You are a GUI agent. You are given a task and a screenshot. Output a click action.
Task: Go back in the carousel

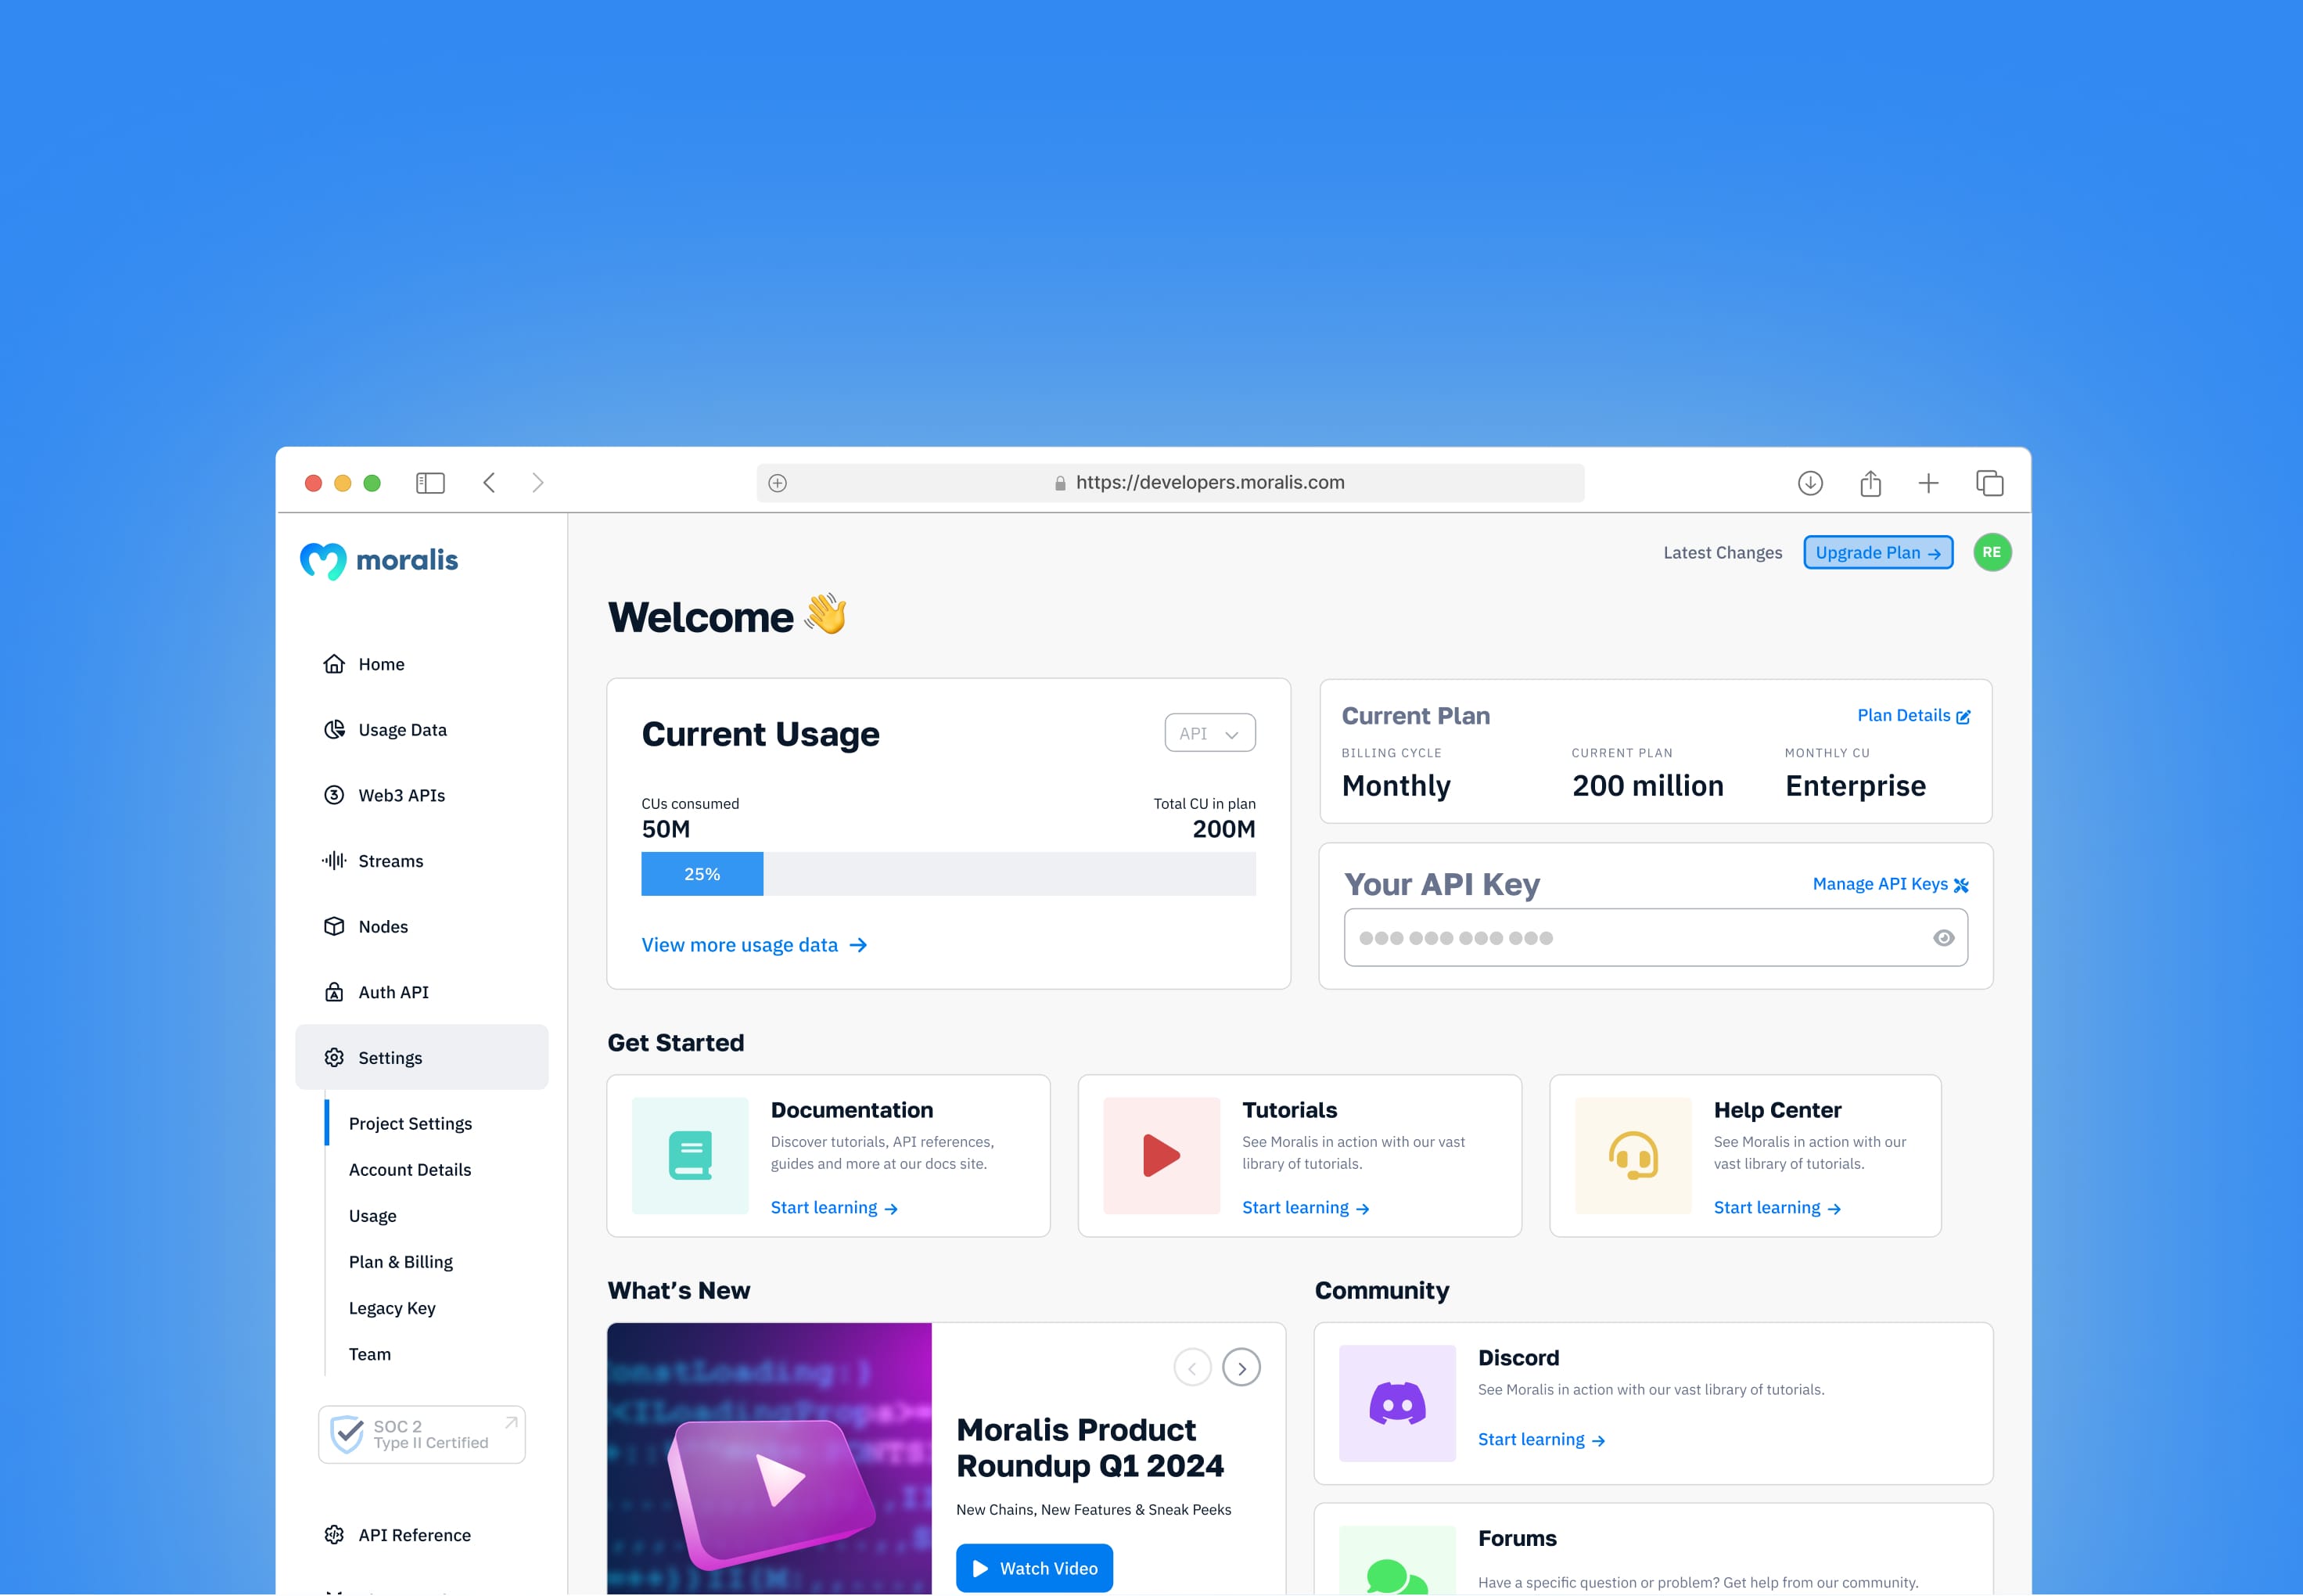(x=1192, y=1367)
